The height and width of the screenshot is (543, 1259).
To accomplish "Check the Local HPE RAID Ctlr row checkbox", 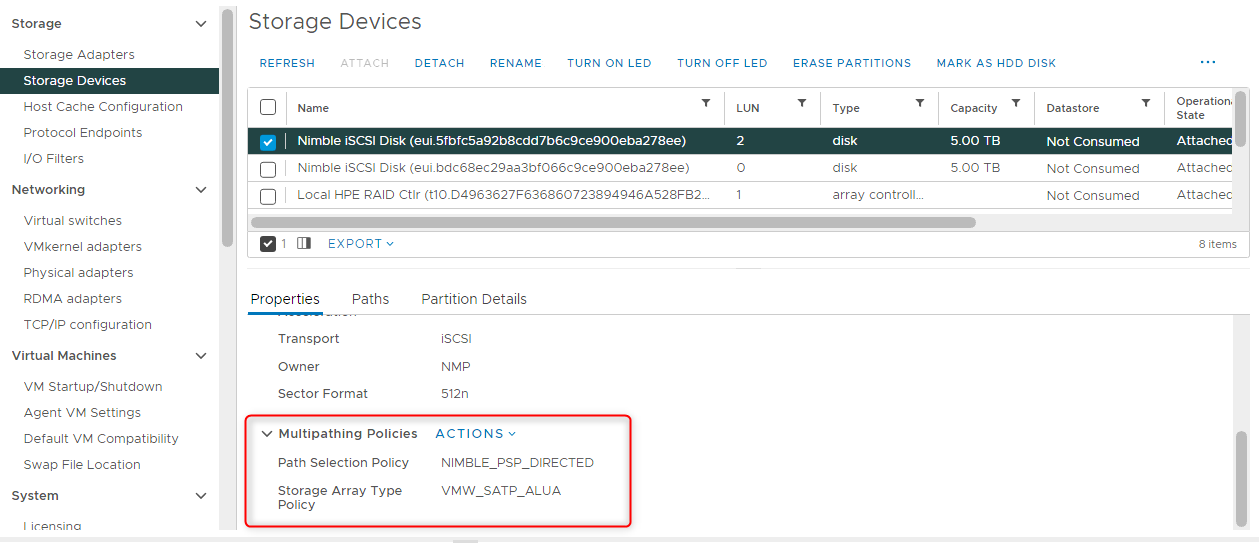I will click(x=268, y=195).
